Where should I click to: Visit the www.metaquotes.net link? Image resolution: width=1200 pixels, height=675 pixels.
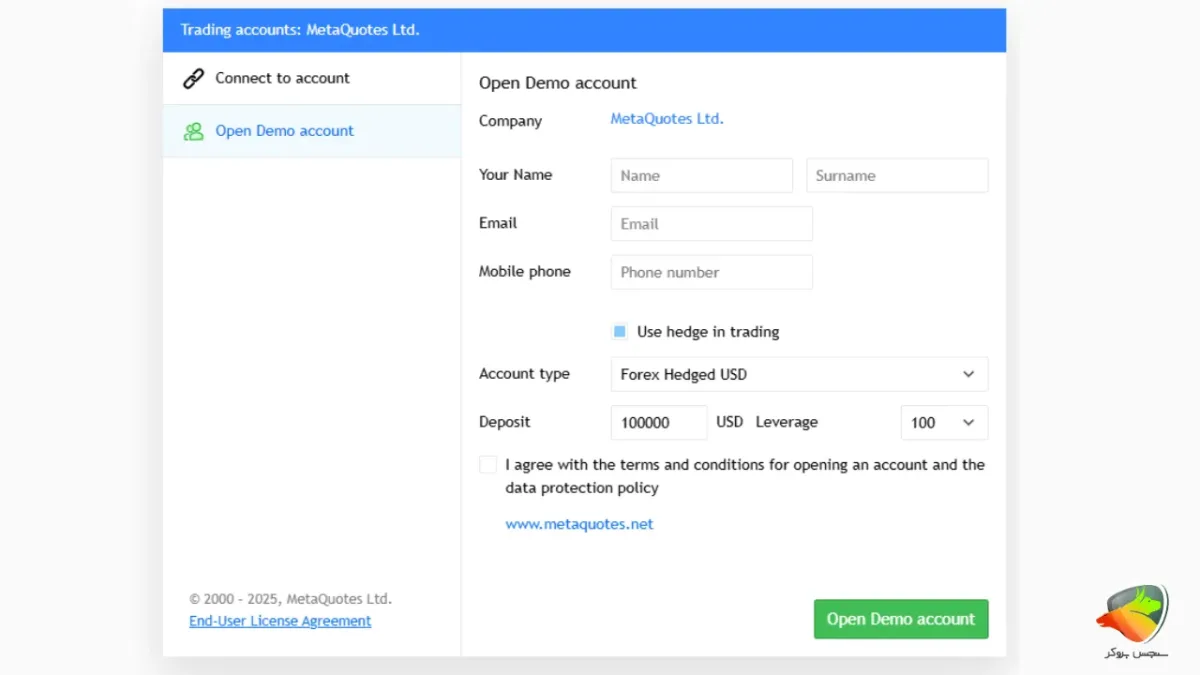[579, 524]
